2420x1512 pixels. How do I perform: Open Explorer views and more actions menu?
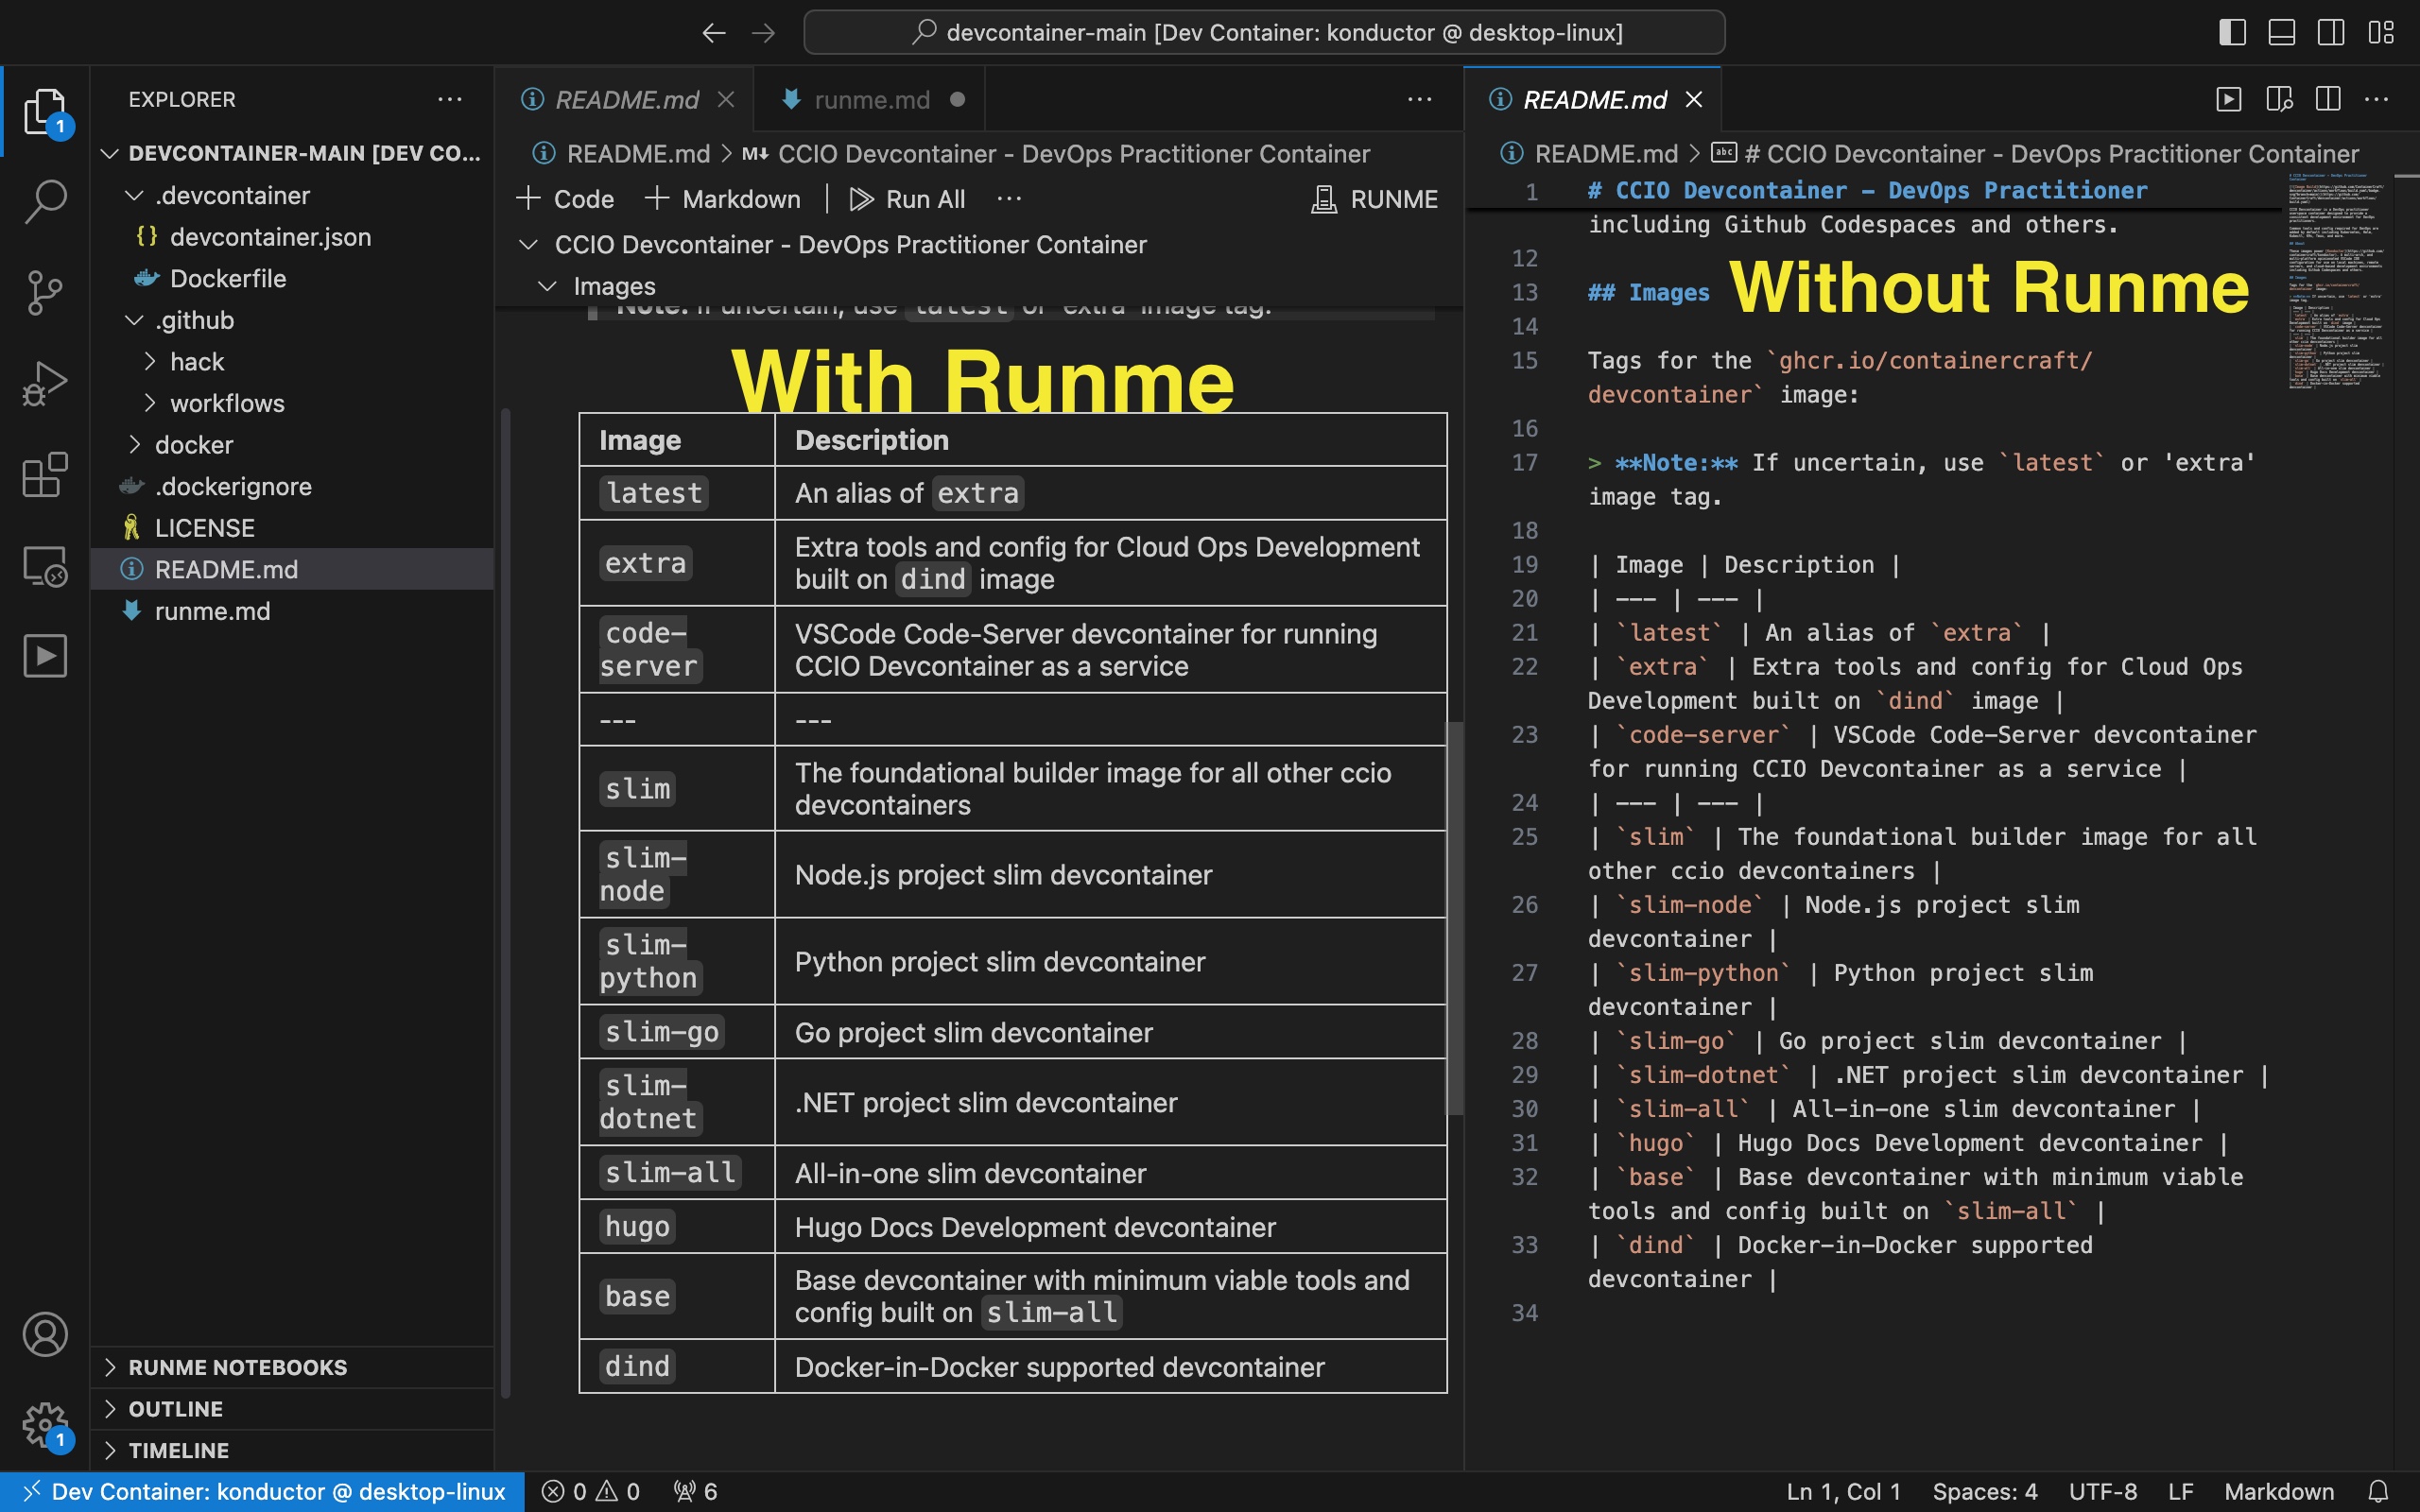pyautogui.click(x=450, y=99)
